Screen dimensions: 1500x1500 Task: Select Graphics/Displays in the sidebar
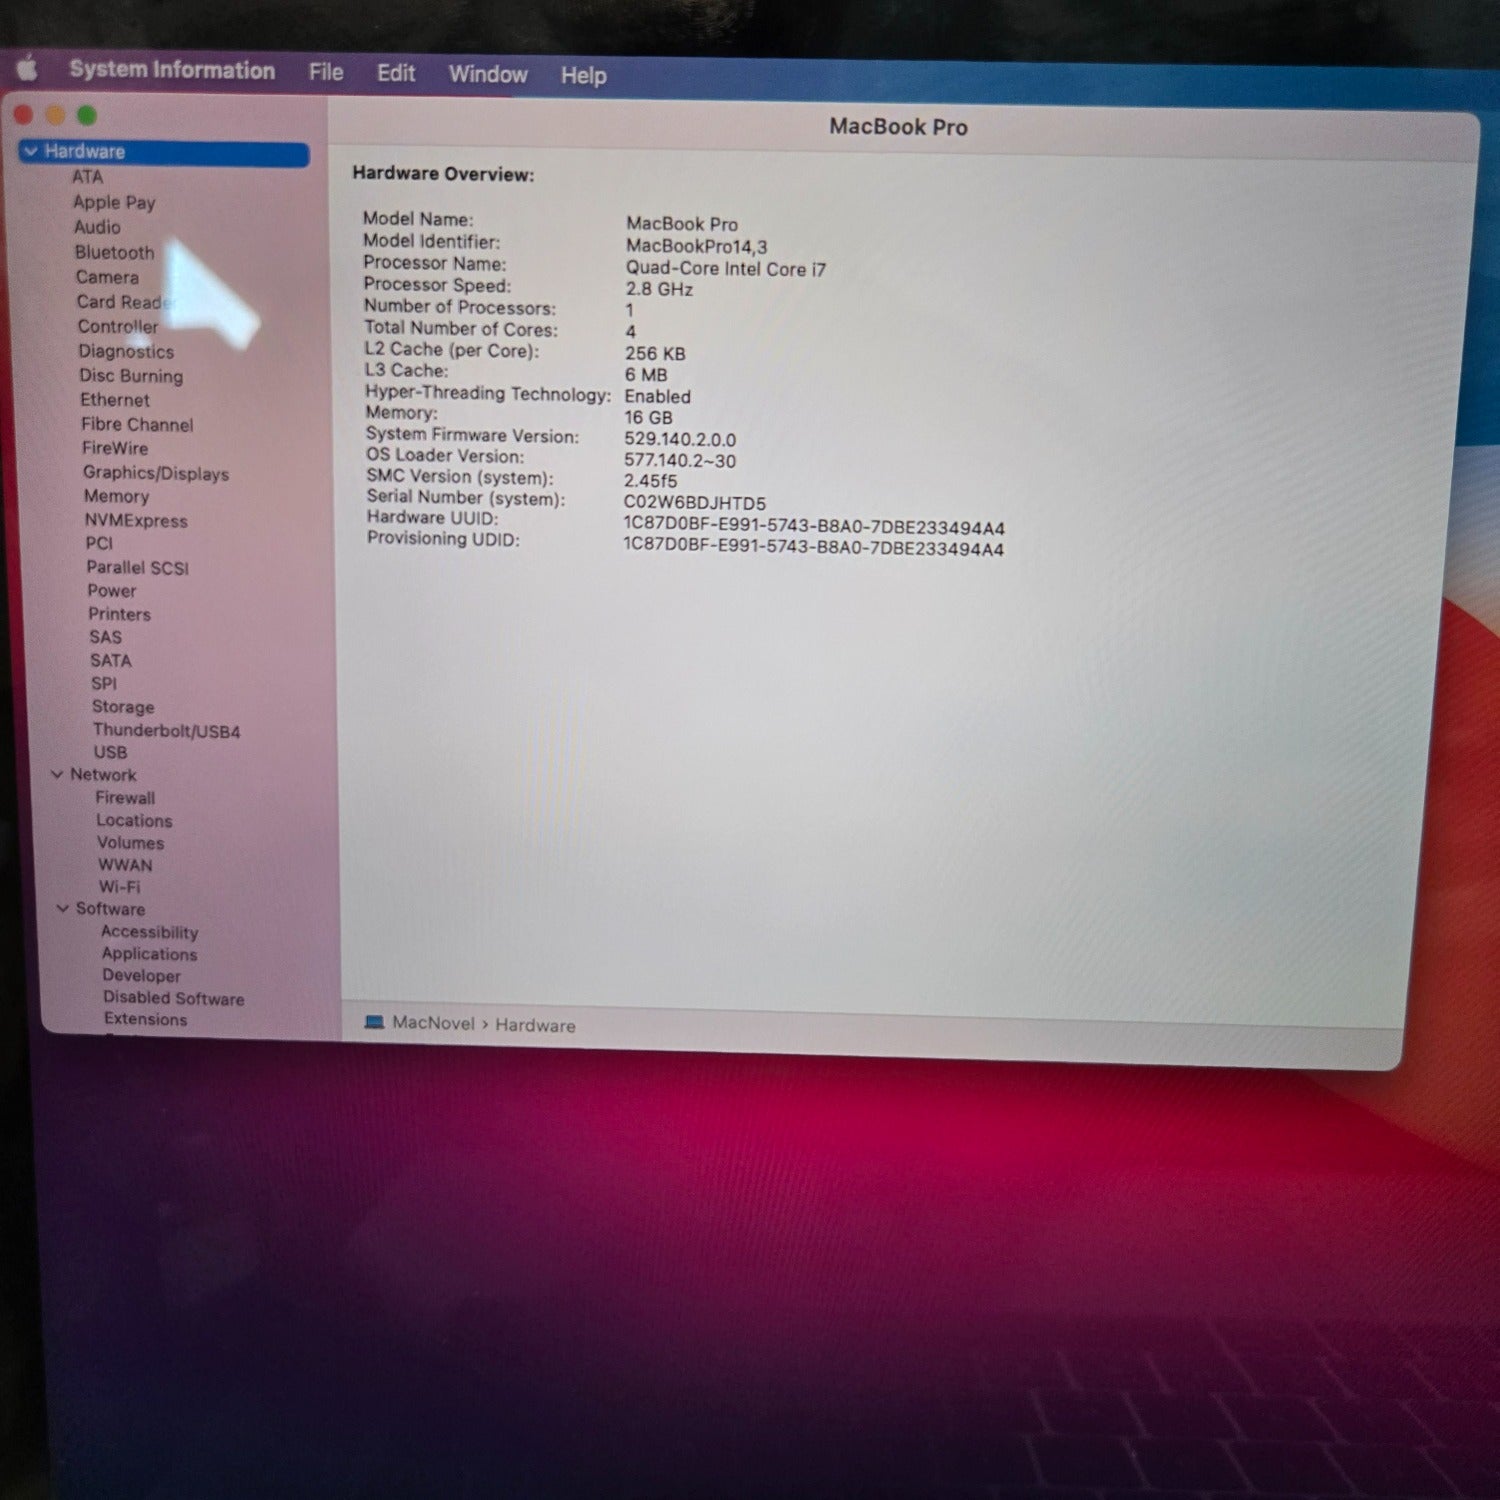click(x=156, y=473)
